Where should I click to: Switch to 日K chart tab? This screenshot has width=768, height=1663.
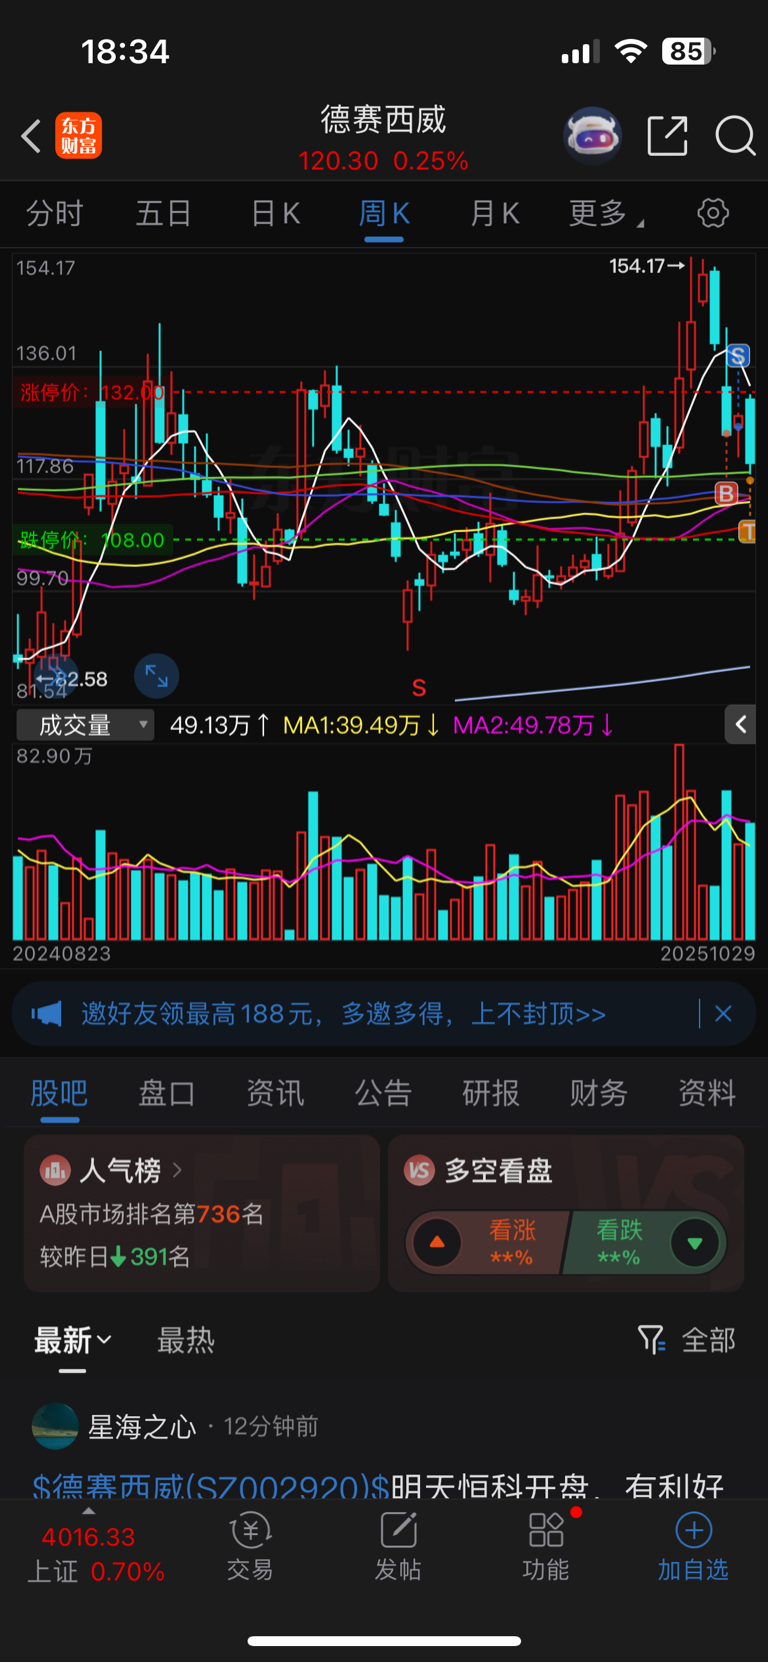click(x=275, y=213)
